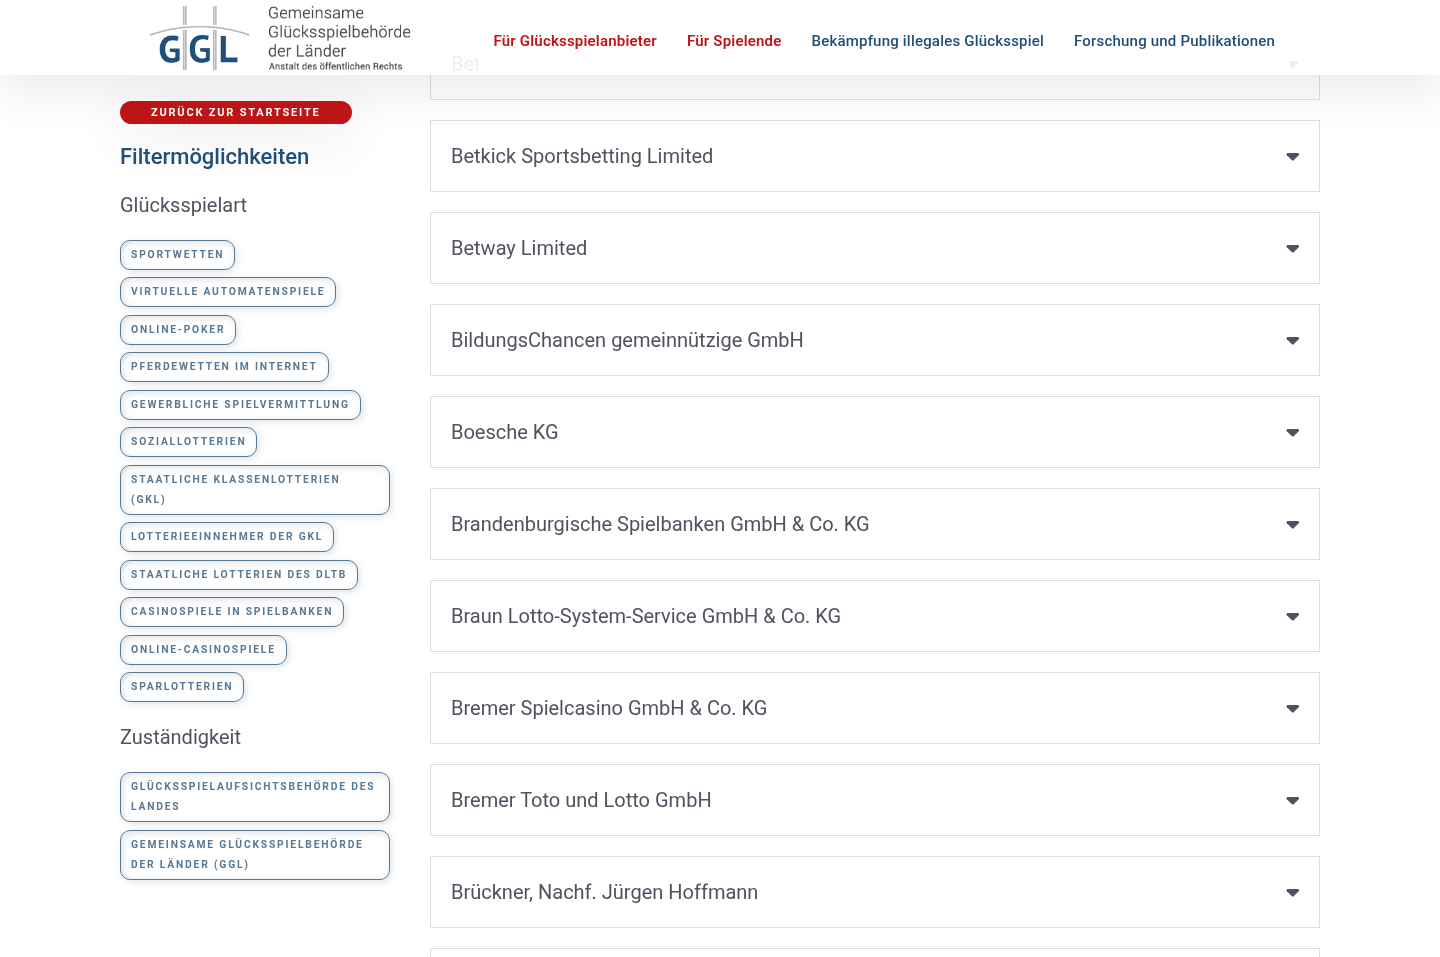Go back via Zurück zur Startseite button
This screenshot has height=957, width=1440.
[x=236, y=112]
